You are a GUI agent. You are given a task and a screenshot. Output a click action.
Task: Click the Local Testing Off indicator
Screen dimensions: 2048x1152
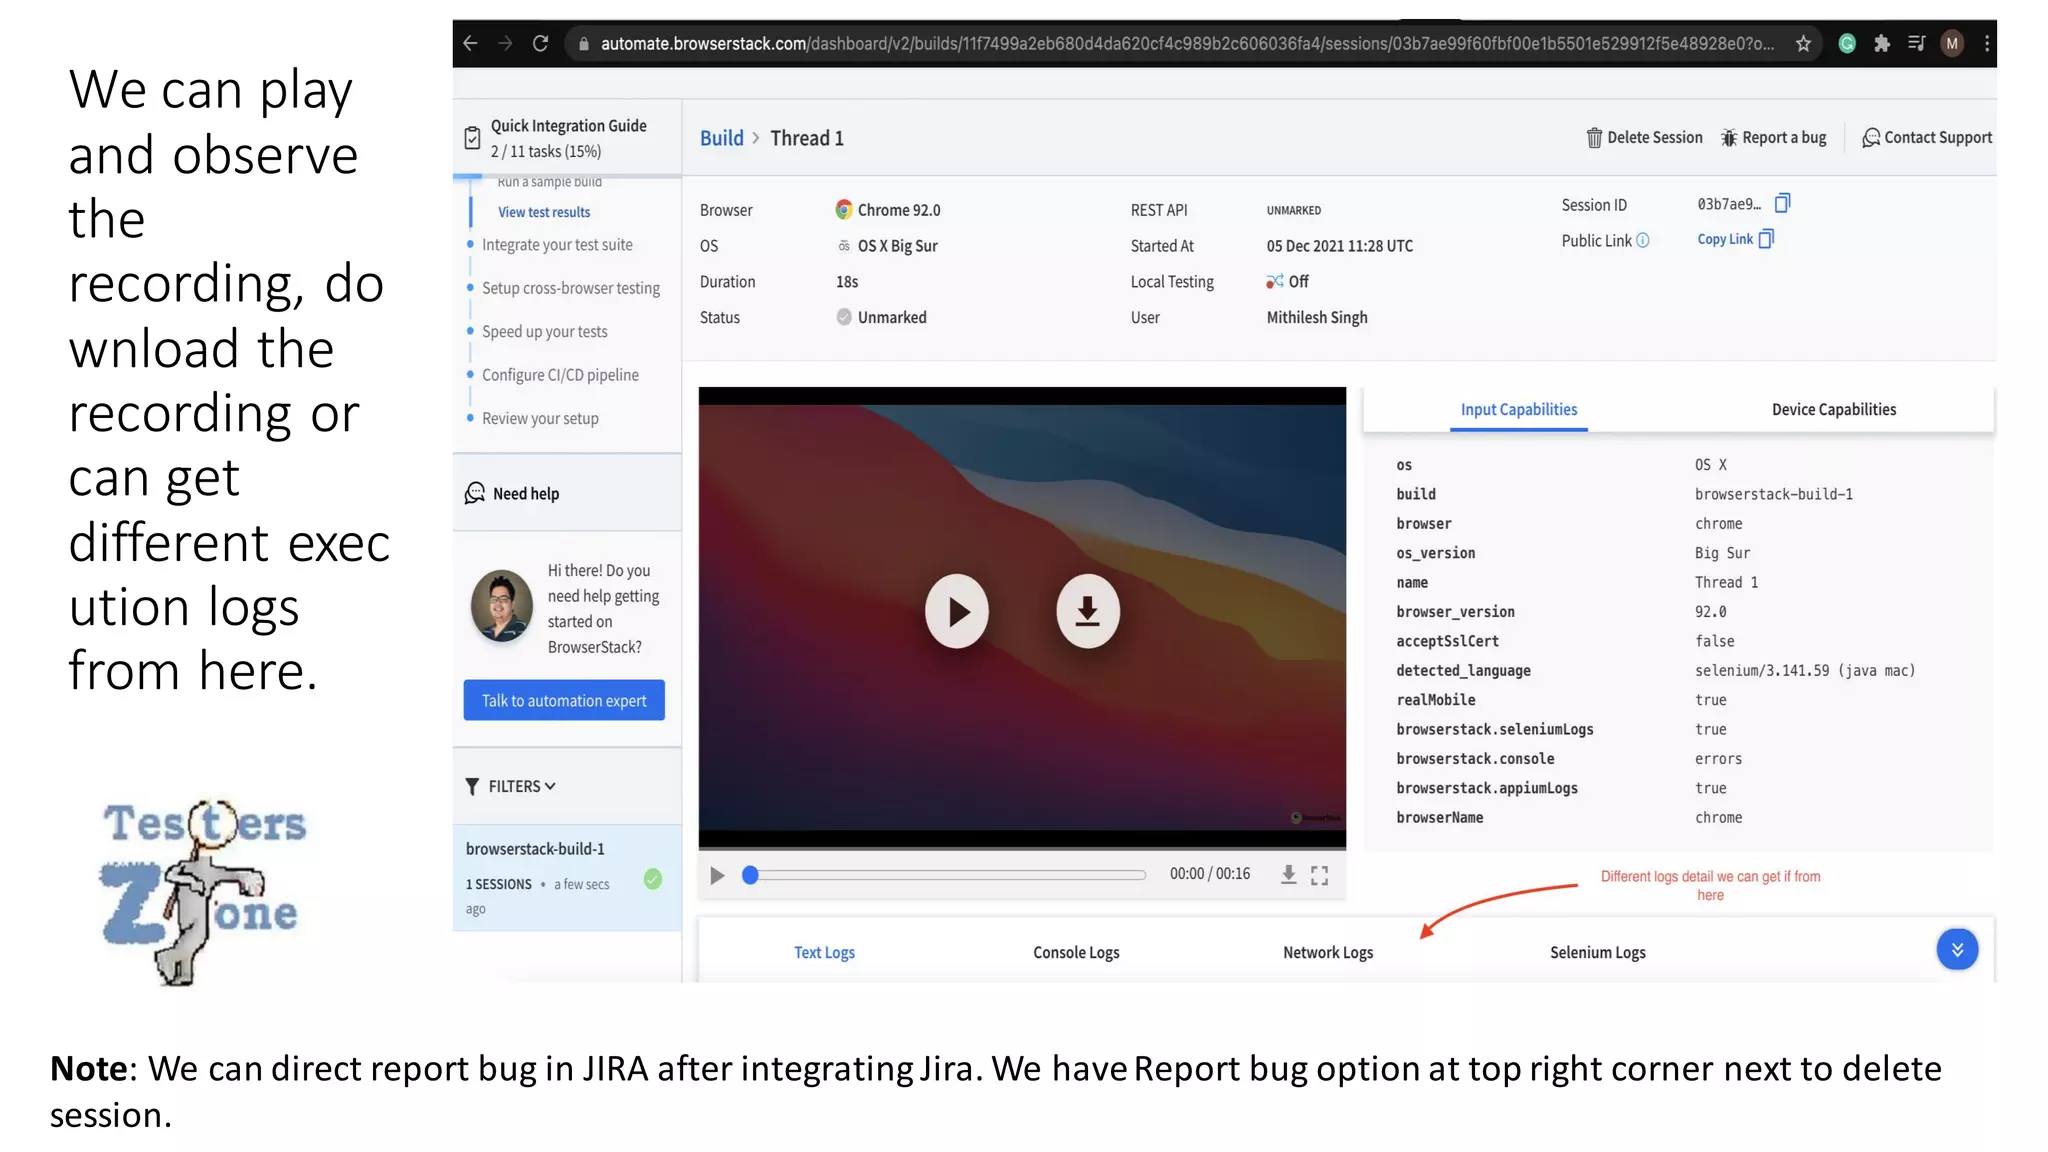tap(1287, 282)
